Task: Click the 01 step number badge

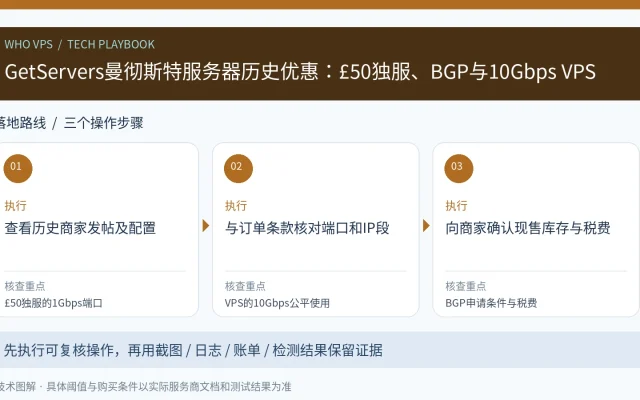Action: click(x=18, y=168)
